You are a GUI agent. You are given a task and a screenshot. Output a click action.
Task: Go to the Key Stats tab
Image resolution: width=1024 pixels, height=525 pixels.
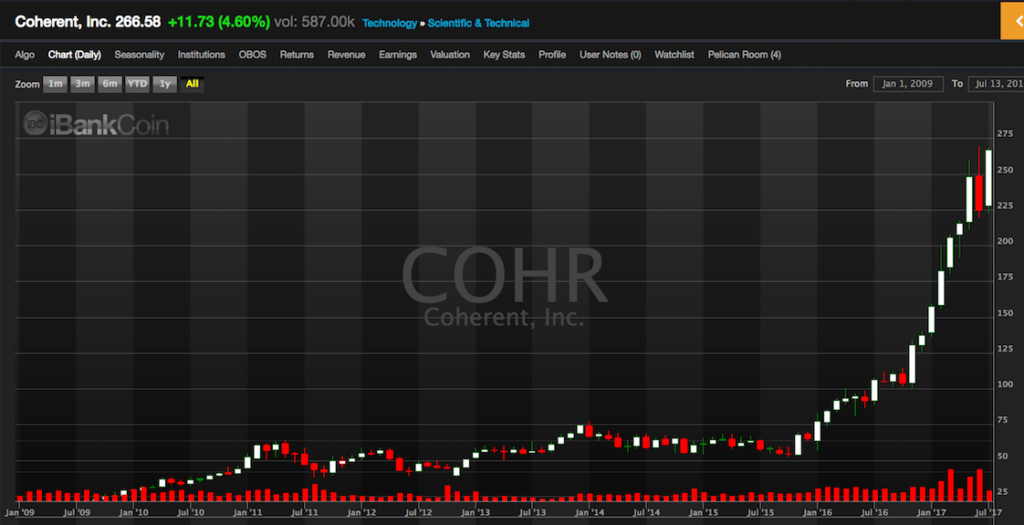coord(504,55)
